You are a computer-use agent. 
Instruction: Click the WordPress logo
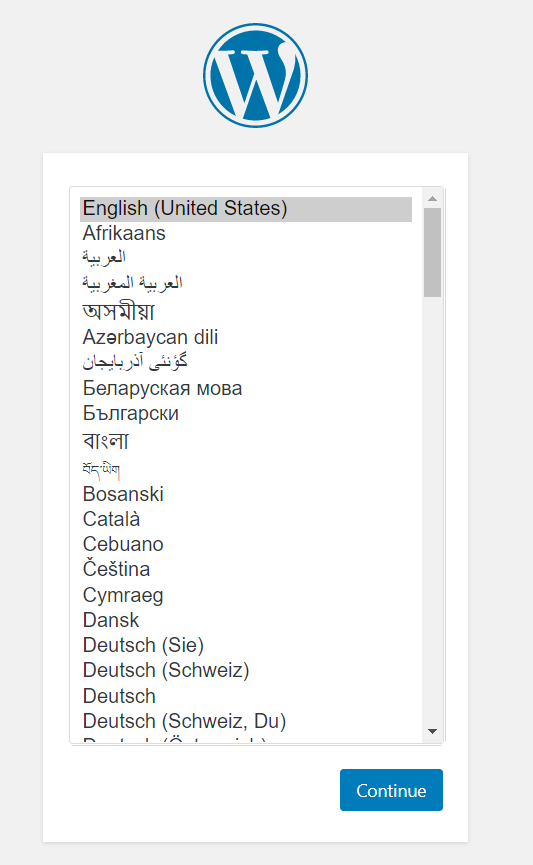point(255,76)
